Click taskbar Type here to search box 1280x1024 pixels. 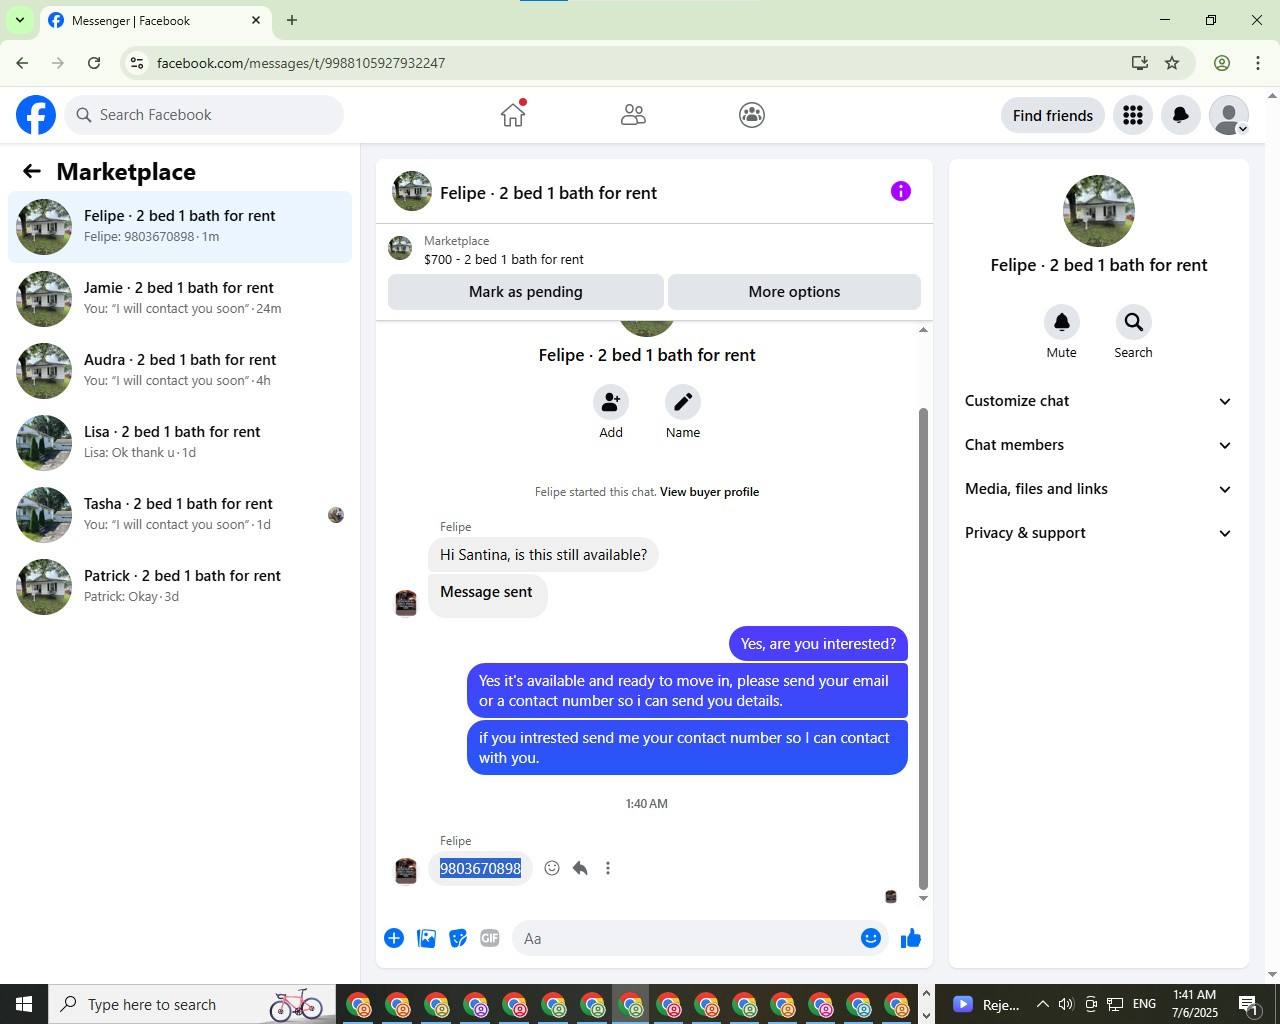click(x=192, y=1004)
